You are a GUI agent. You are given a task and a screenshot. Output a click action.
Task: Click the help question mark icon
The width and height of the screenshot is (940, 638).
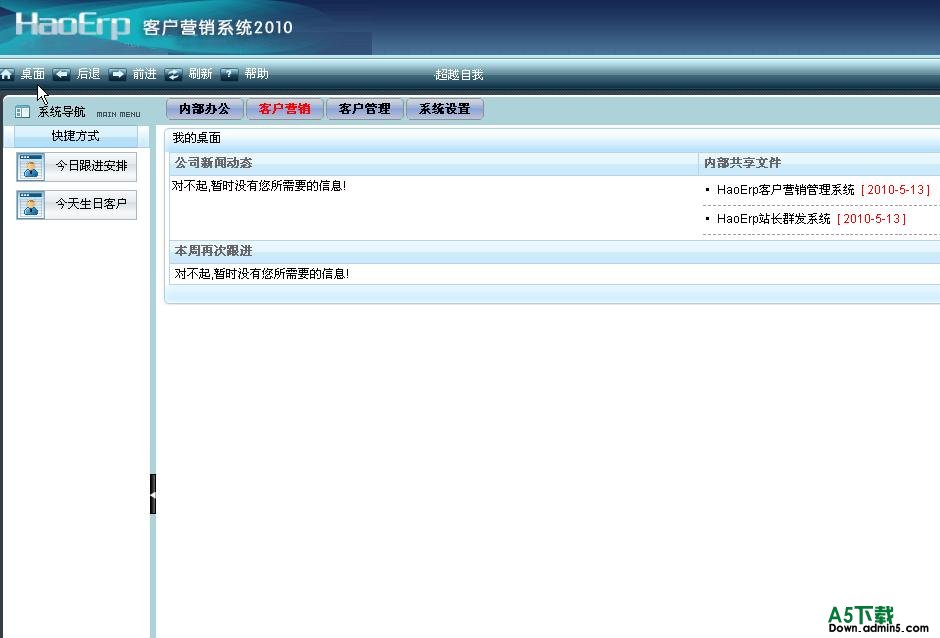coord(229,74)
